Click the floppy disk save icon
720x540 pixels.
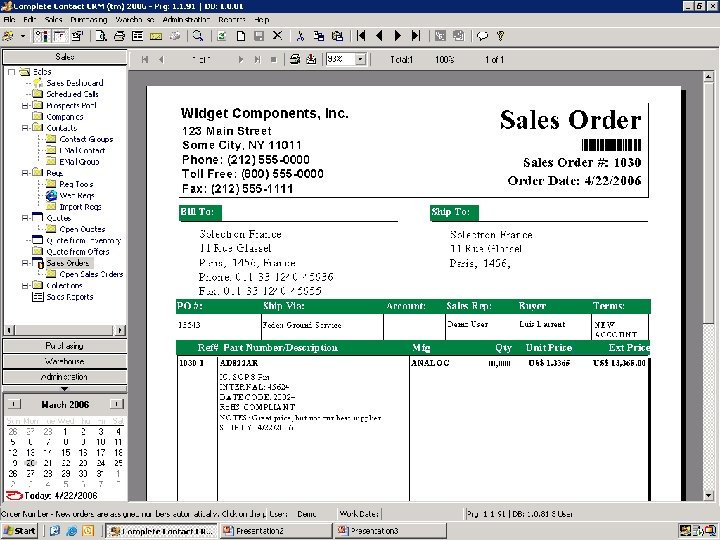tap(259, 36)
